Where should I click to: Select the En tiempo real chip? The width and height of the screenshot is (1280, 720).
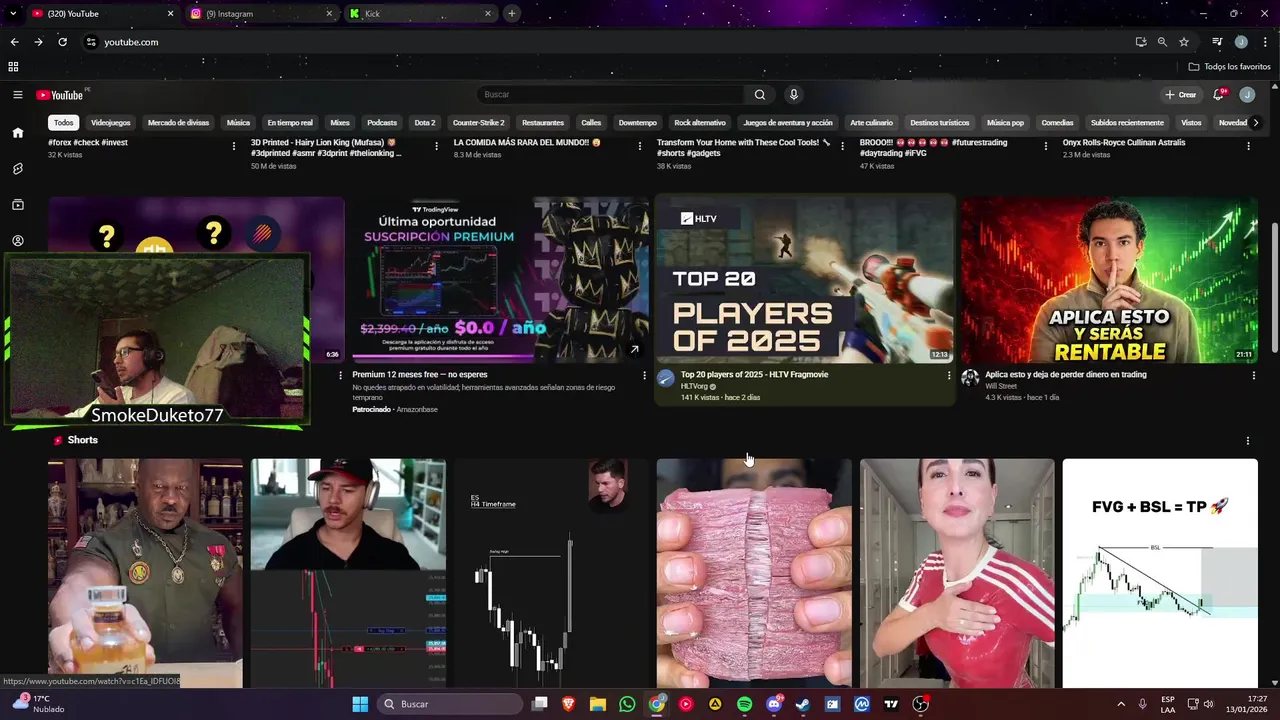click(x=290, y=123)
